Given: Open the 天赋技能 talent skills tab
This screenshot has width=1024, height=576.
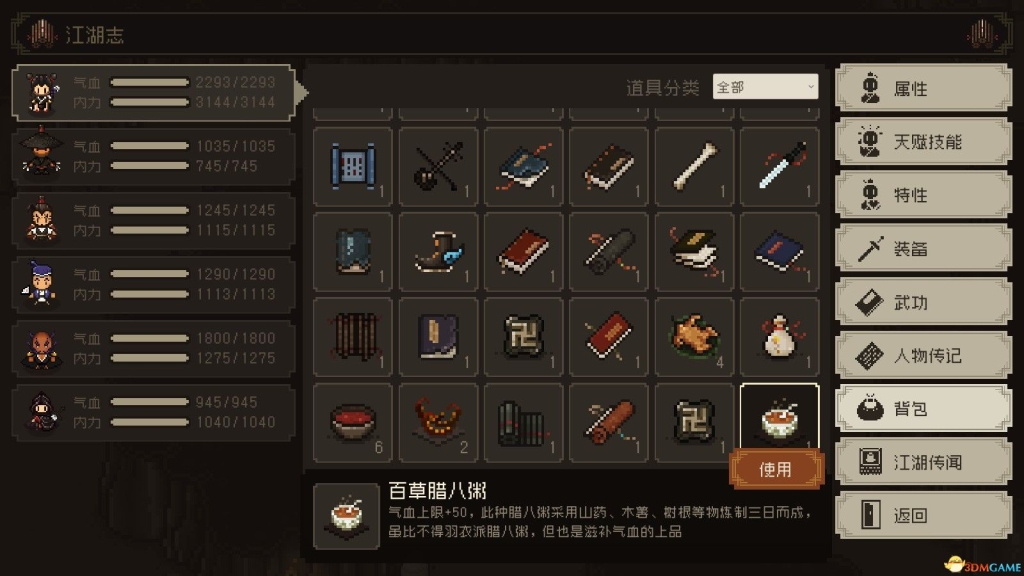Looking at the screenshot, I should pos(923,142).
